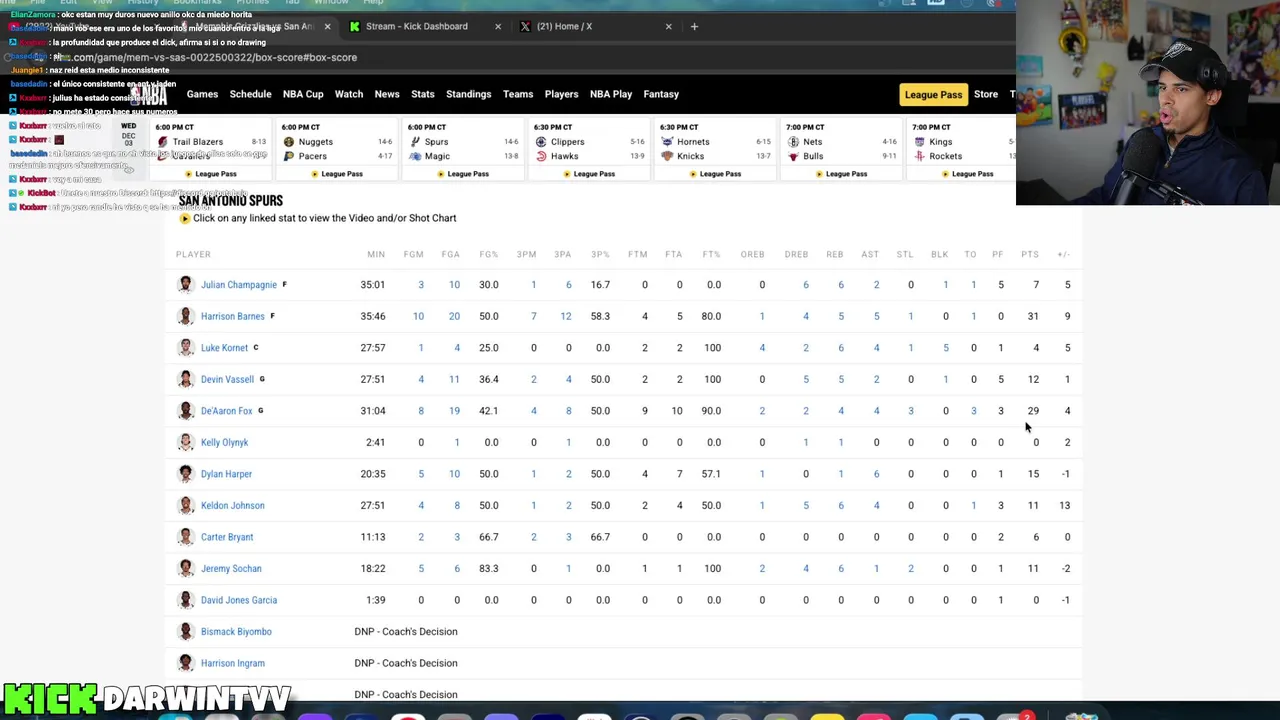Open Trail Blazers vs Cavaliers game card
Viewport: 1280px width, 720px height.
pos(212,149)
